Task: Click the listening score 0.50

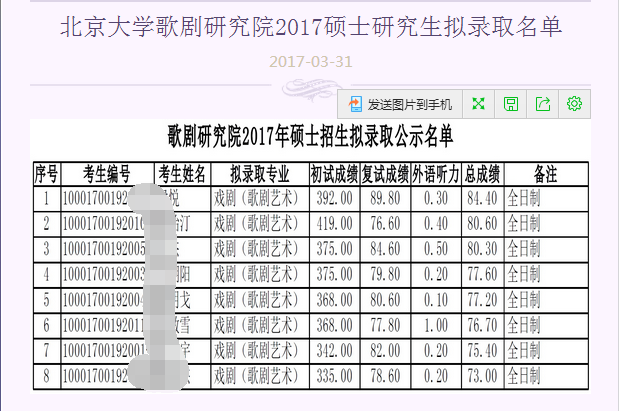Action: tap(436, 249)
